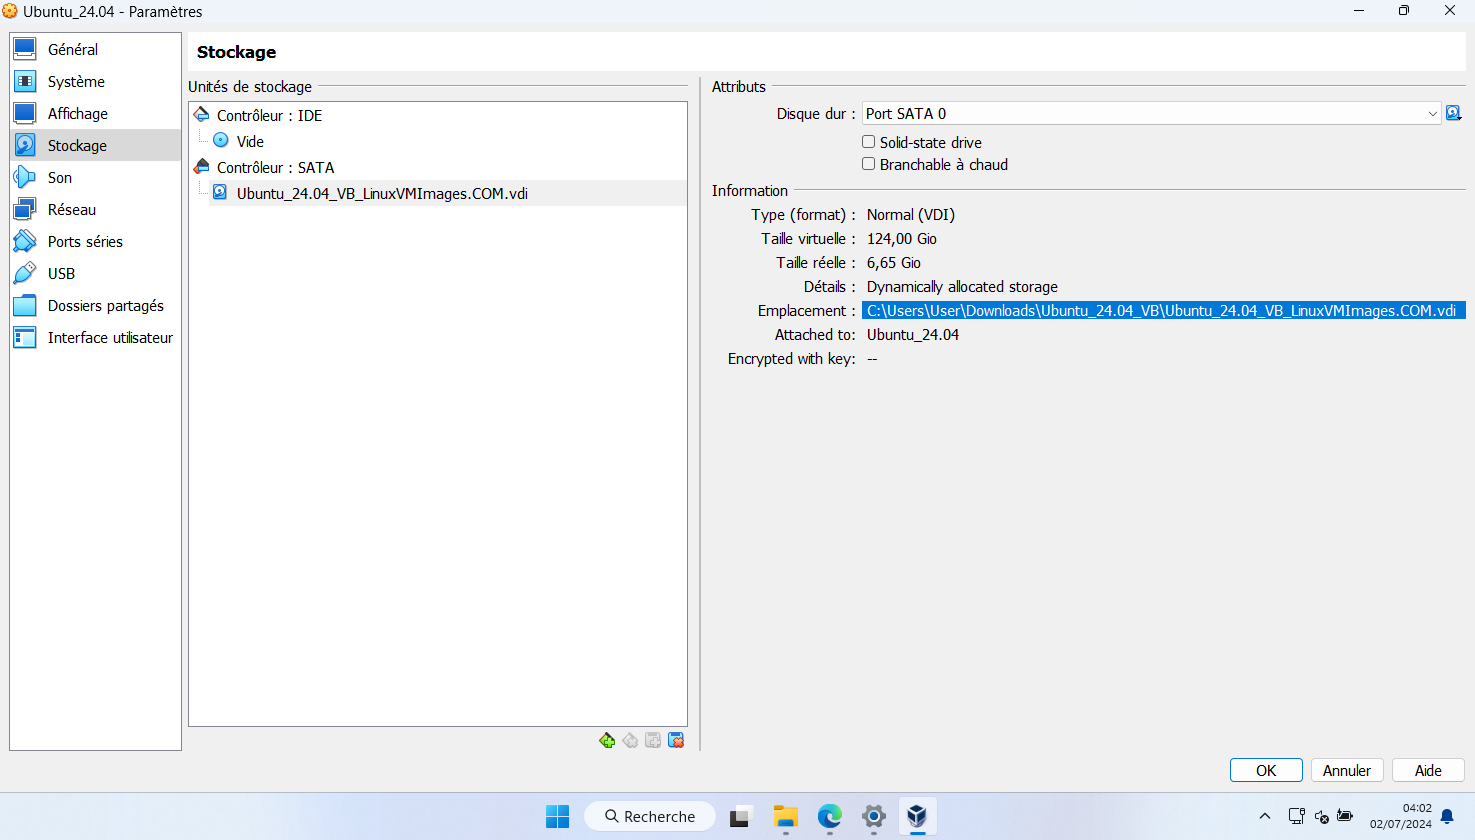Click the Vide optical disc icon

221,140
